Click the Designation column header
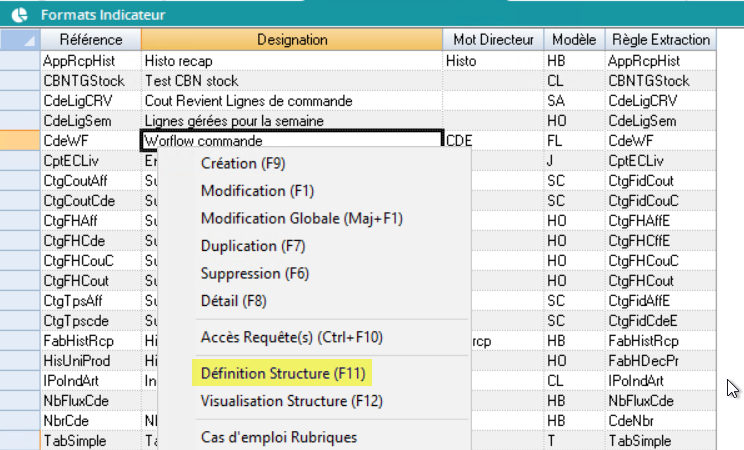 coord(292,40)
